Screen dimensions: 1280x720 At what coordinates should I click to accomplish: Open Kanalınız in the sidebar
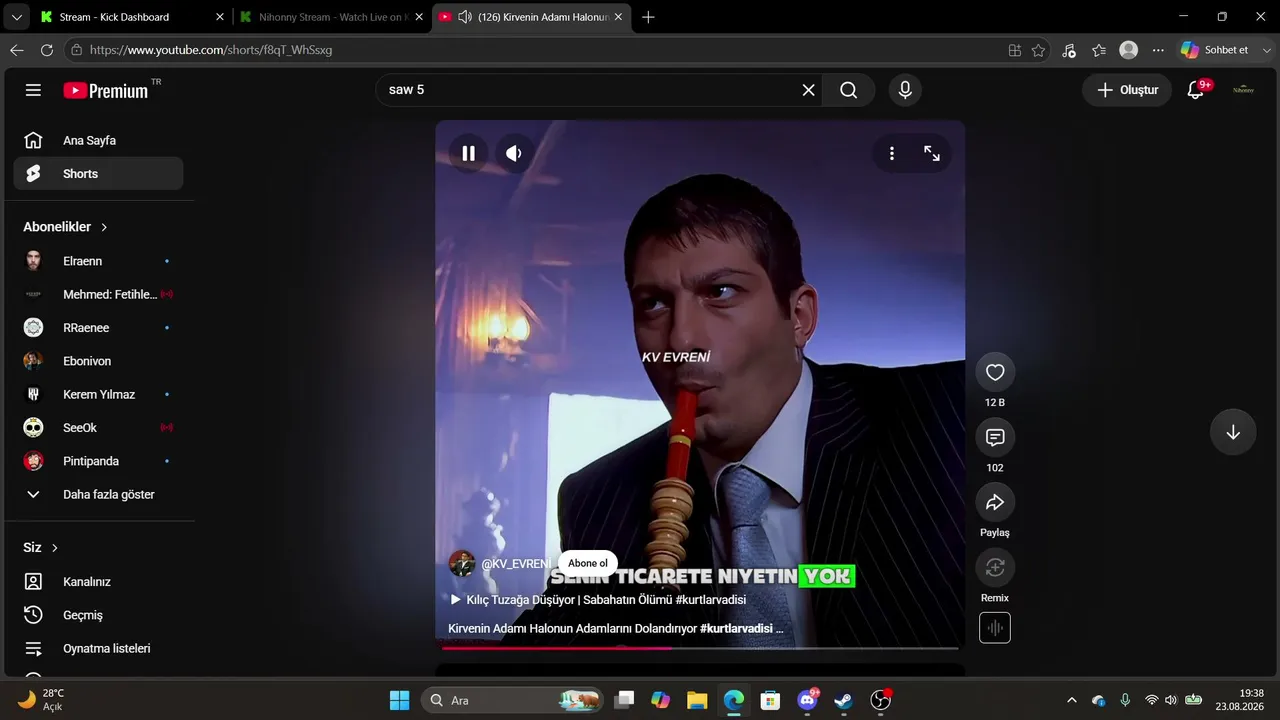(x=98, y=581)
